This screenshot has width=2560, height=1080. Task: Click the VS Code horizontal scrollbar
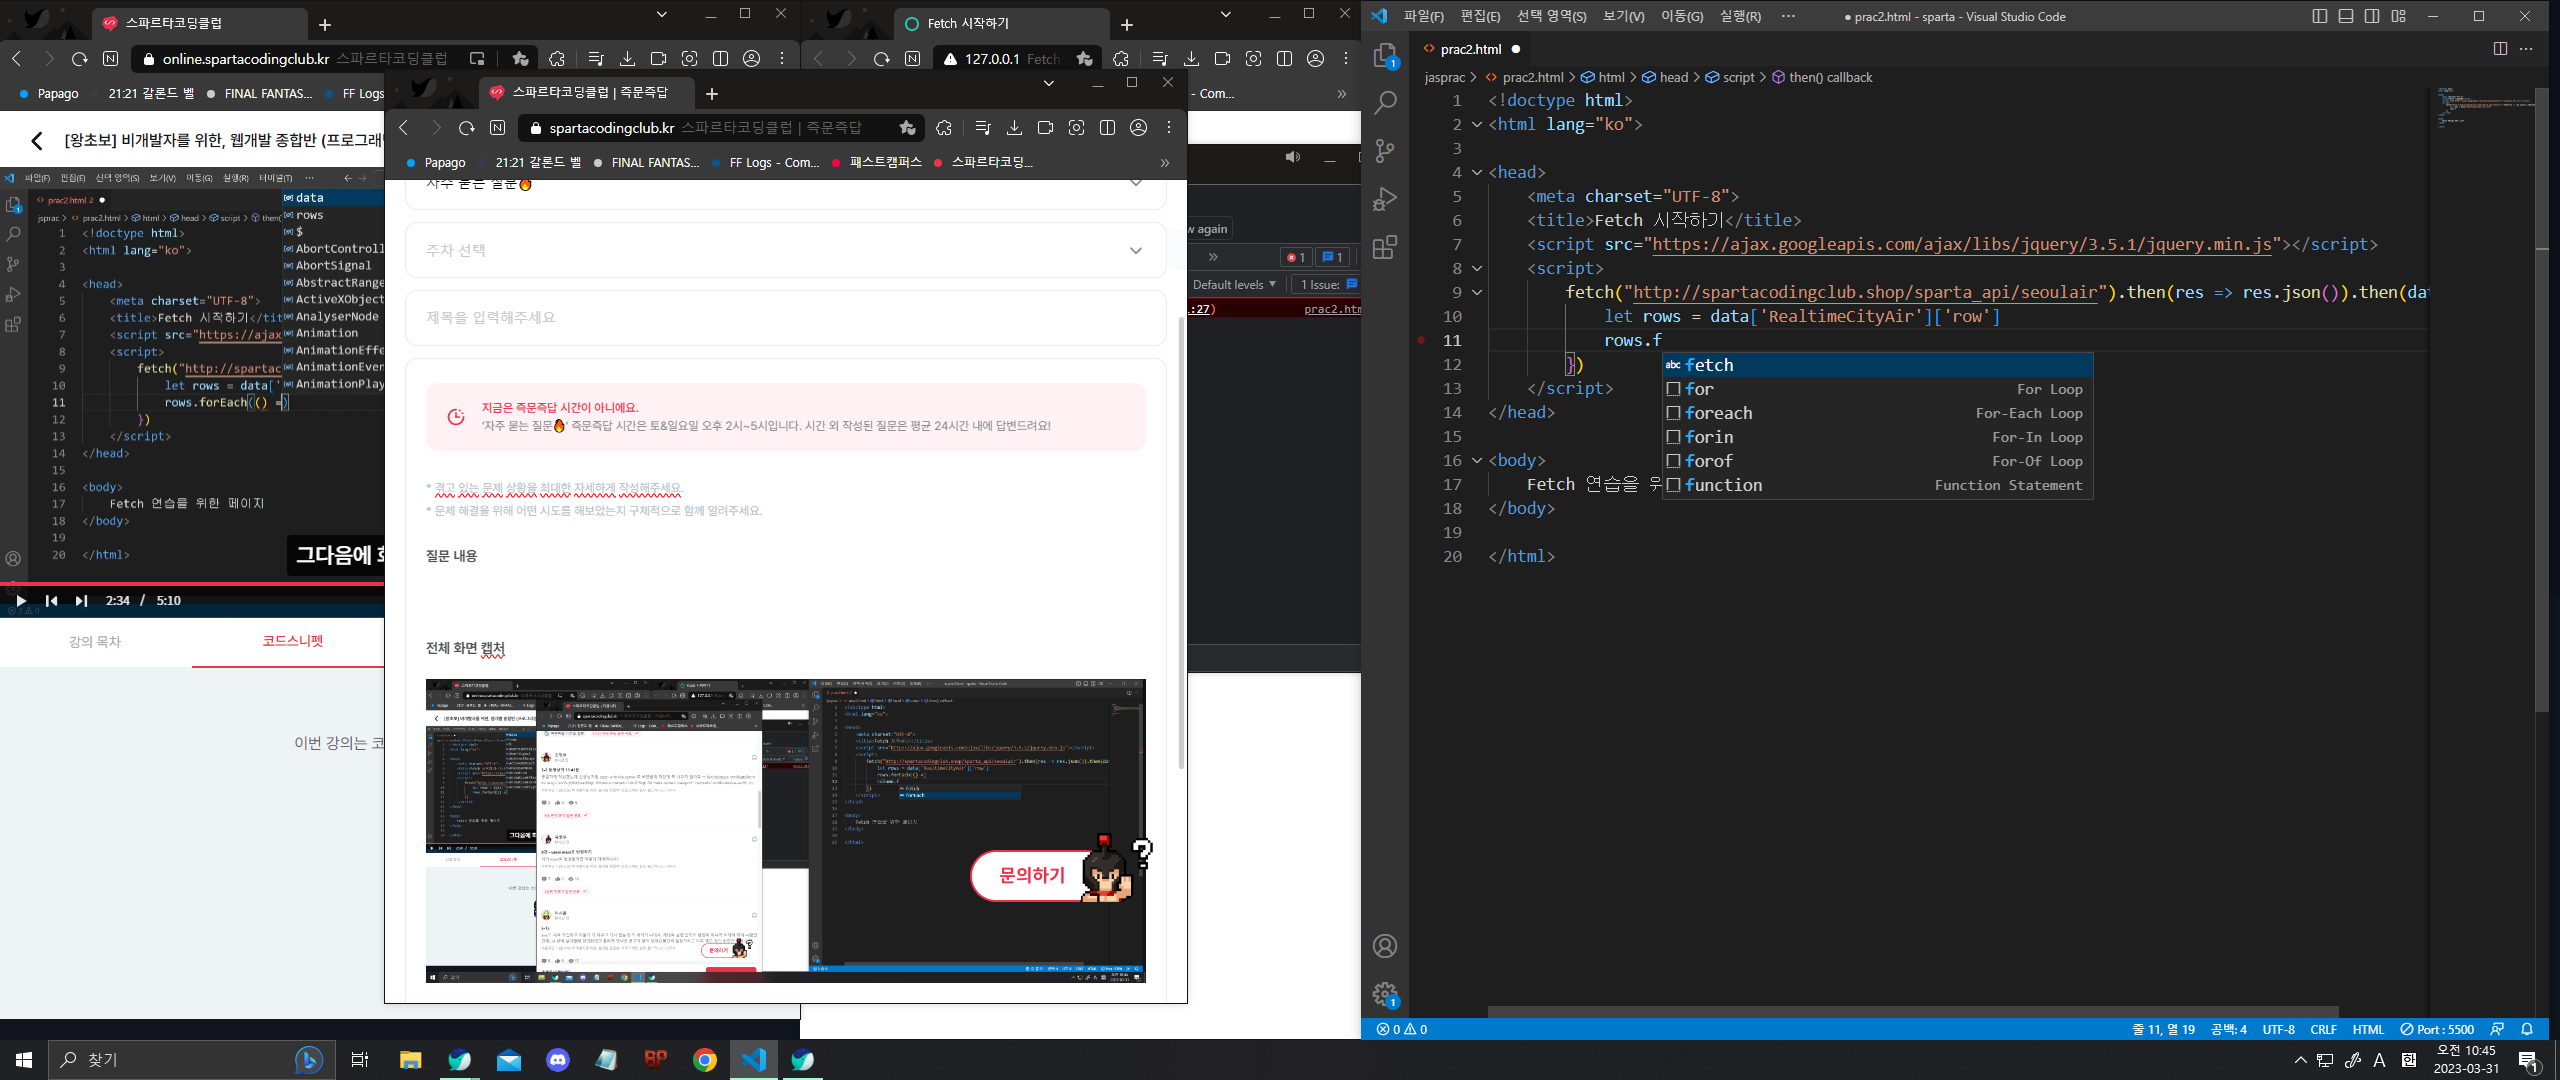tap(1913, 1012)
